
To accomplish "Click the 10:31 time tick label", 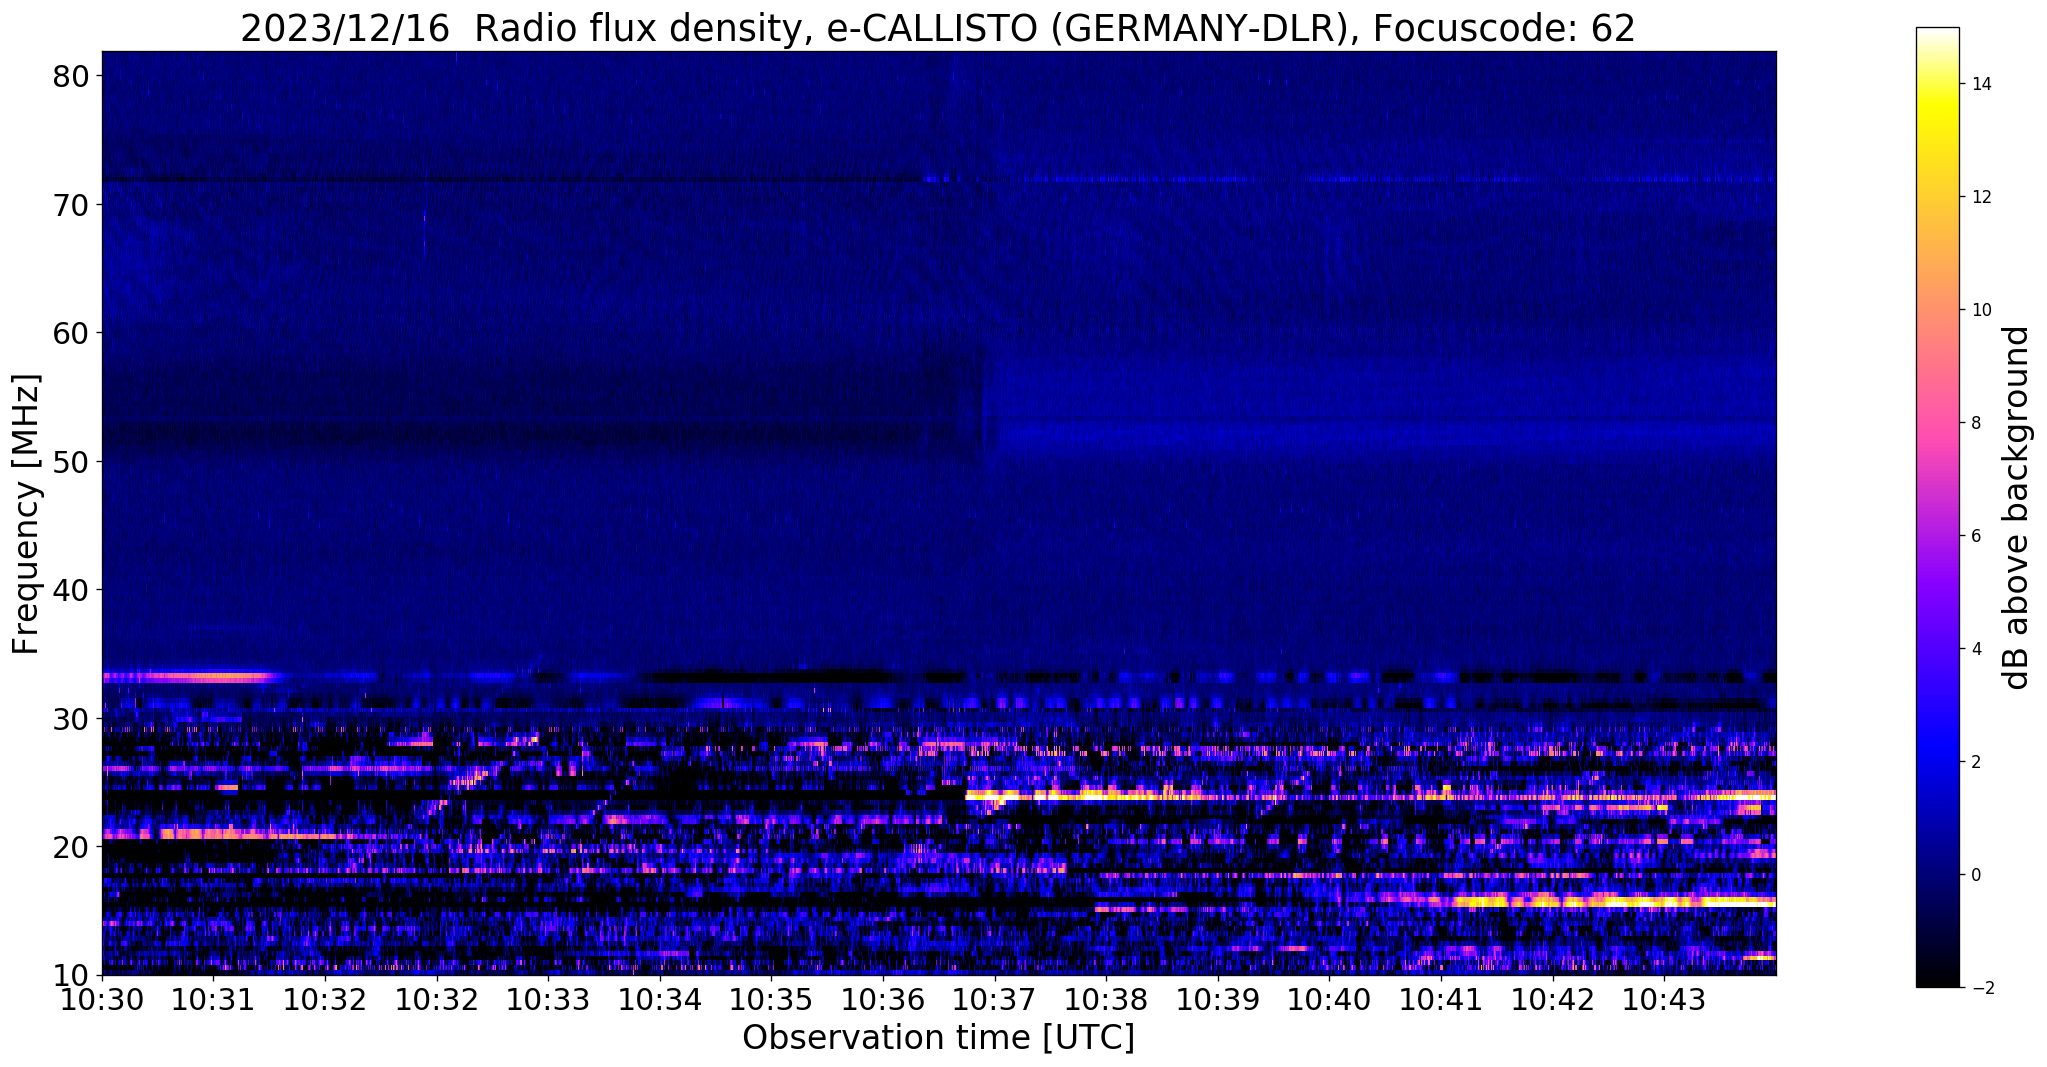I will point(213,1000).
